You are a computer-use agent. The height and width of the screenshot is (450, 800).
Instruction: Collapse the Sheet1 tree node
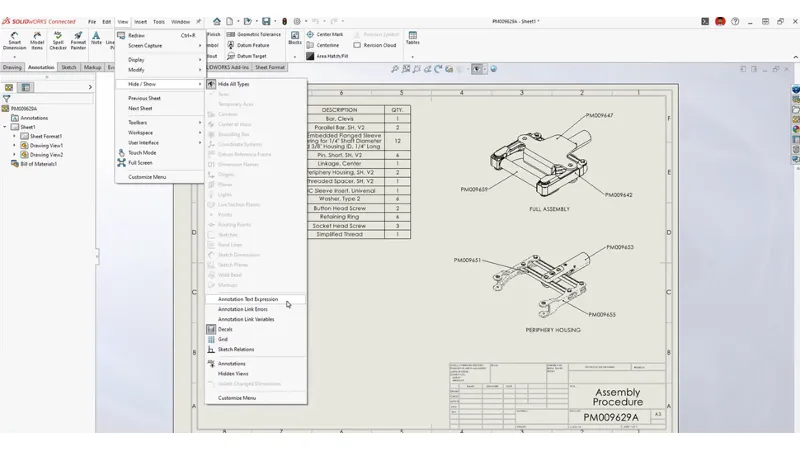click(x=5, y=127)
